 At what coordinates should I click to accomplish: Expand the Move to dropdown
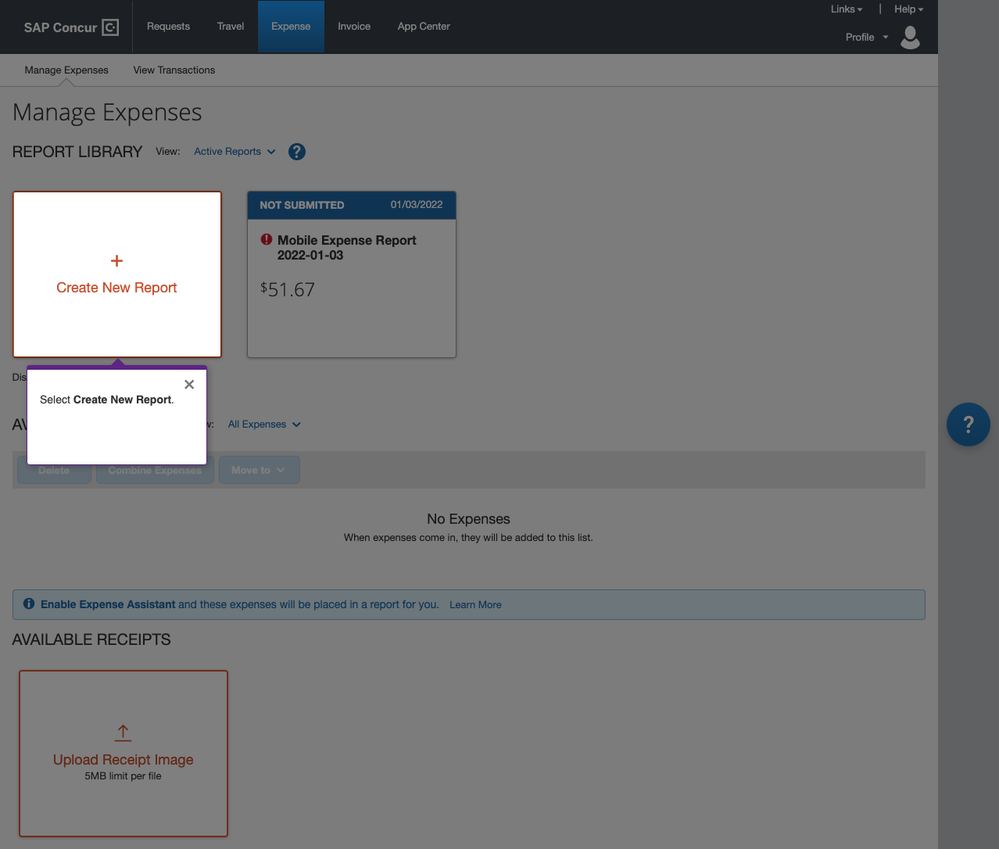coord(259,470)
